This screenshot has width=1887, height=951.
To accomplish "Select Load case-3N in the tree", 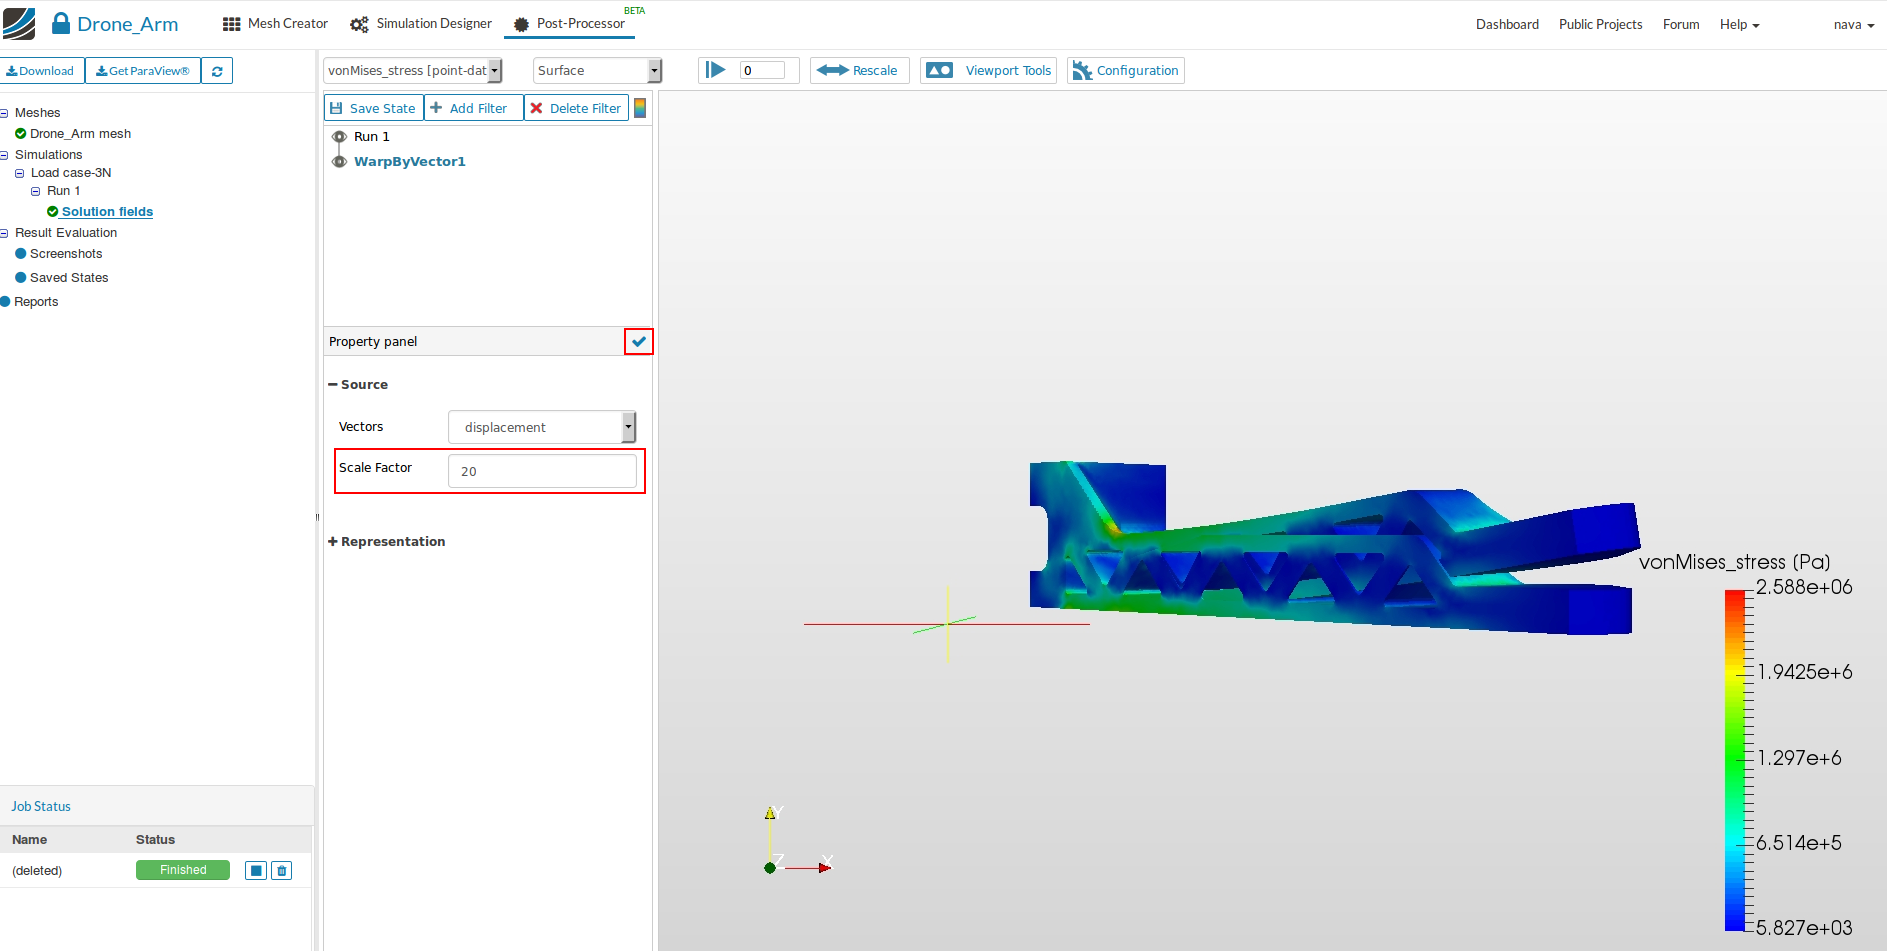I will (x=71, y=173).
